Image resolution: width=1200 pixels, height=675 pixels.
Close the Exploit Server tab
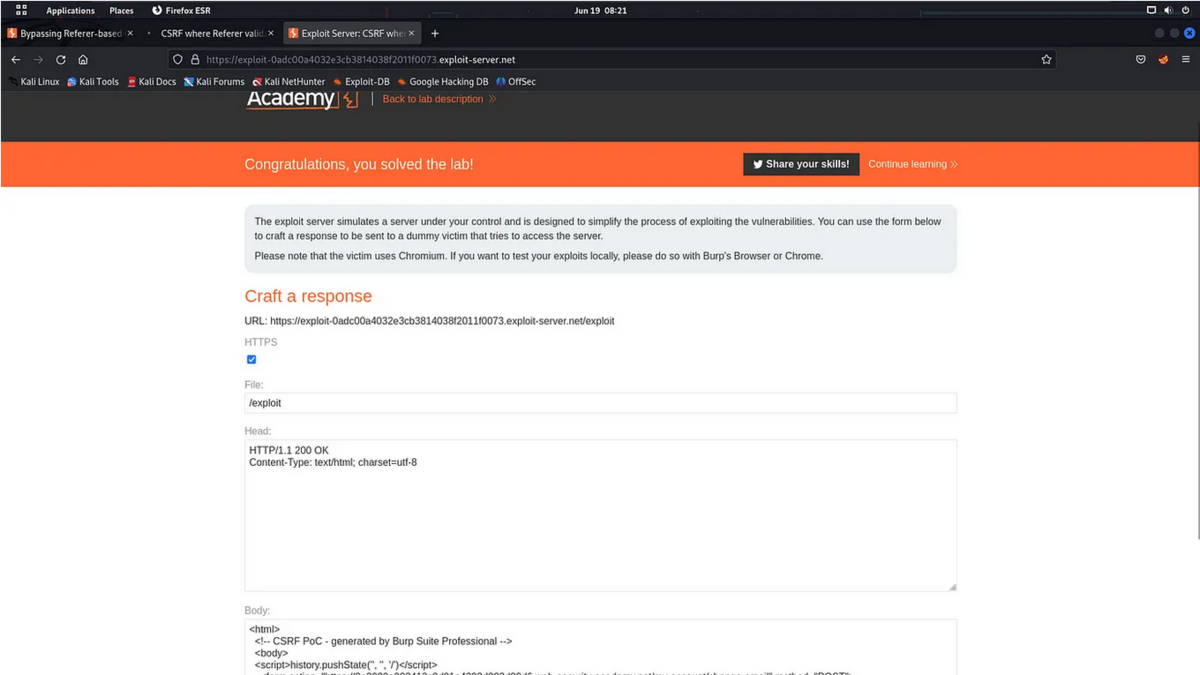pyautogui.click(x=411, y=33)
